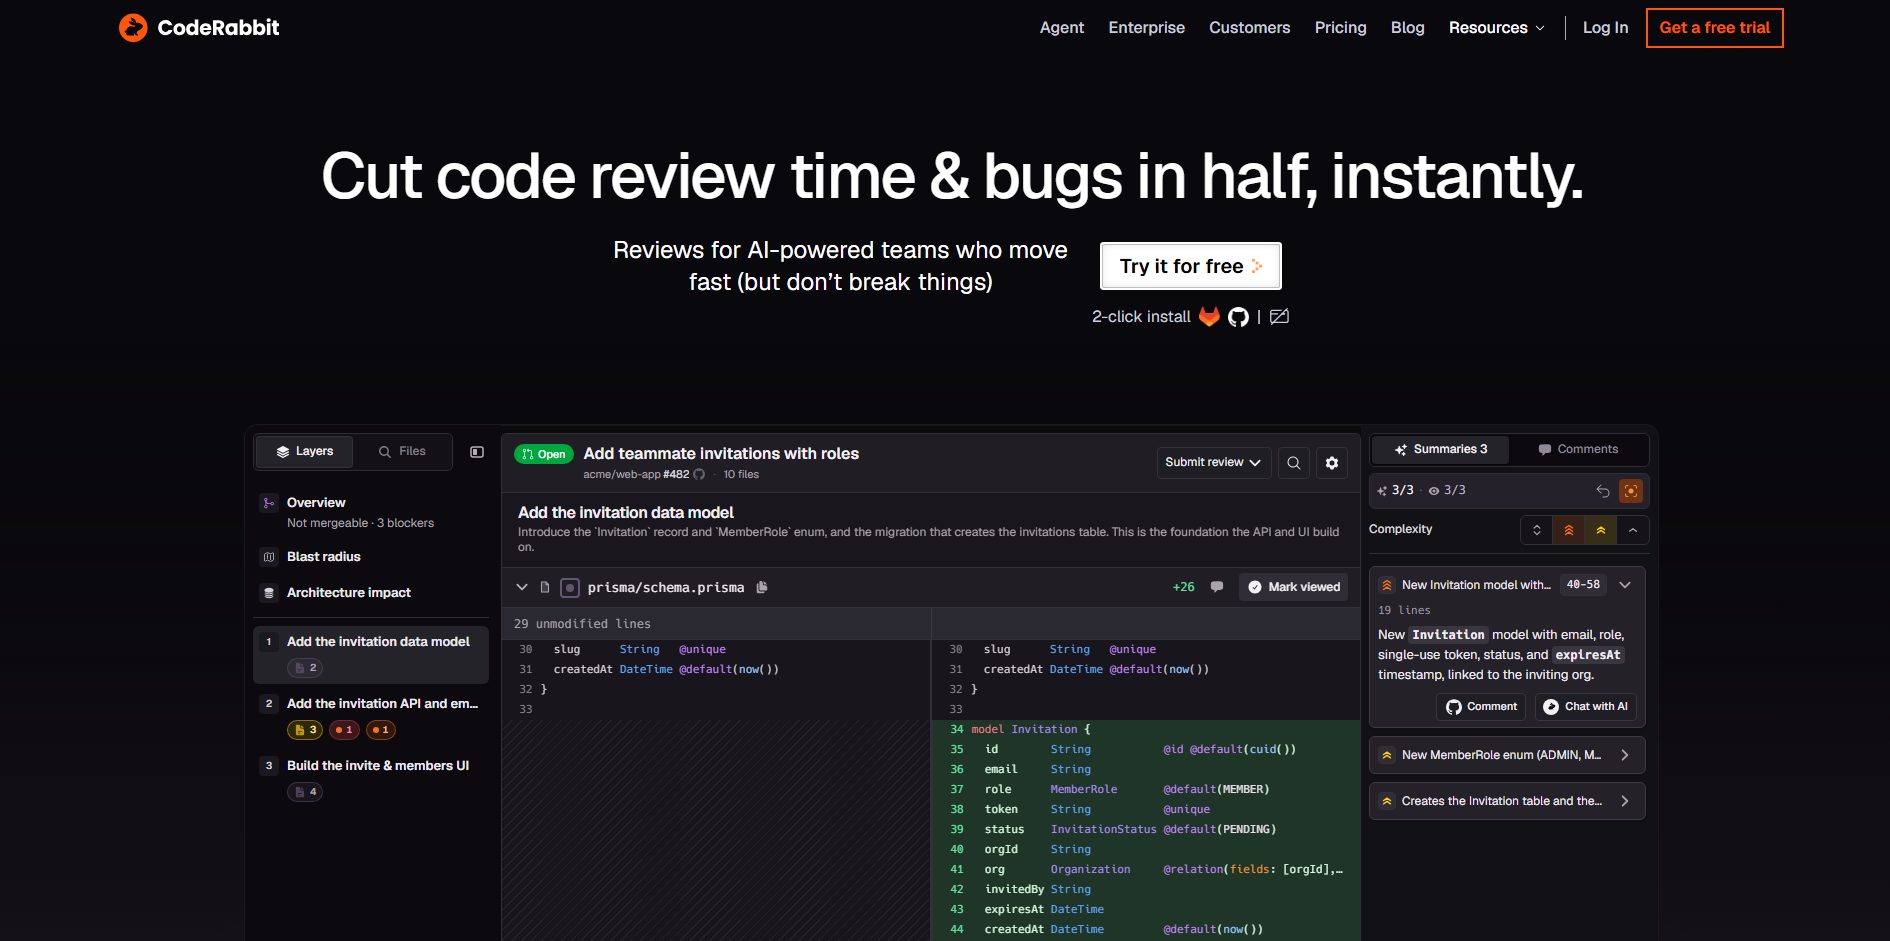Select layer 3 Build the invite & members UI
This screenshot has height=941, width=1890.
click(371, 779)
